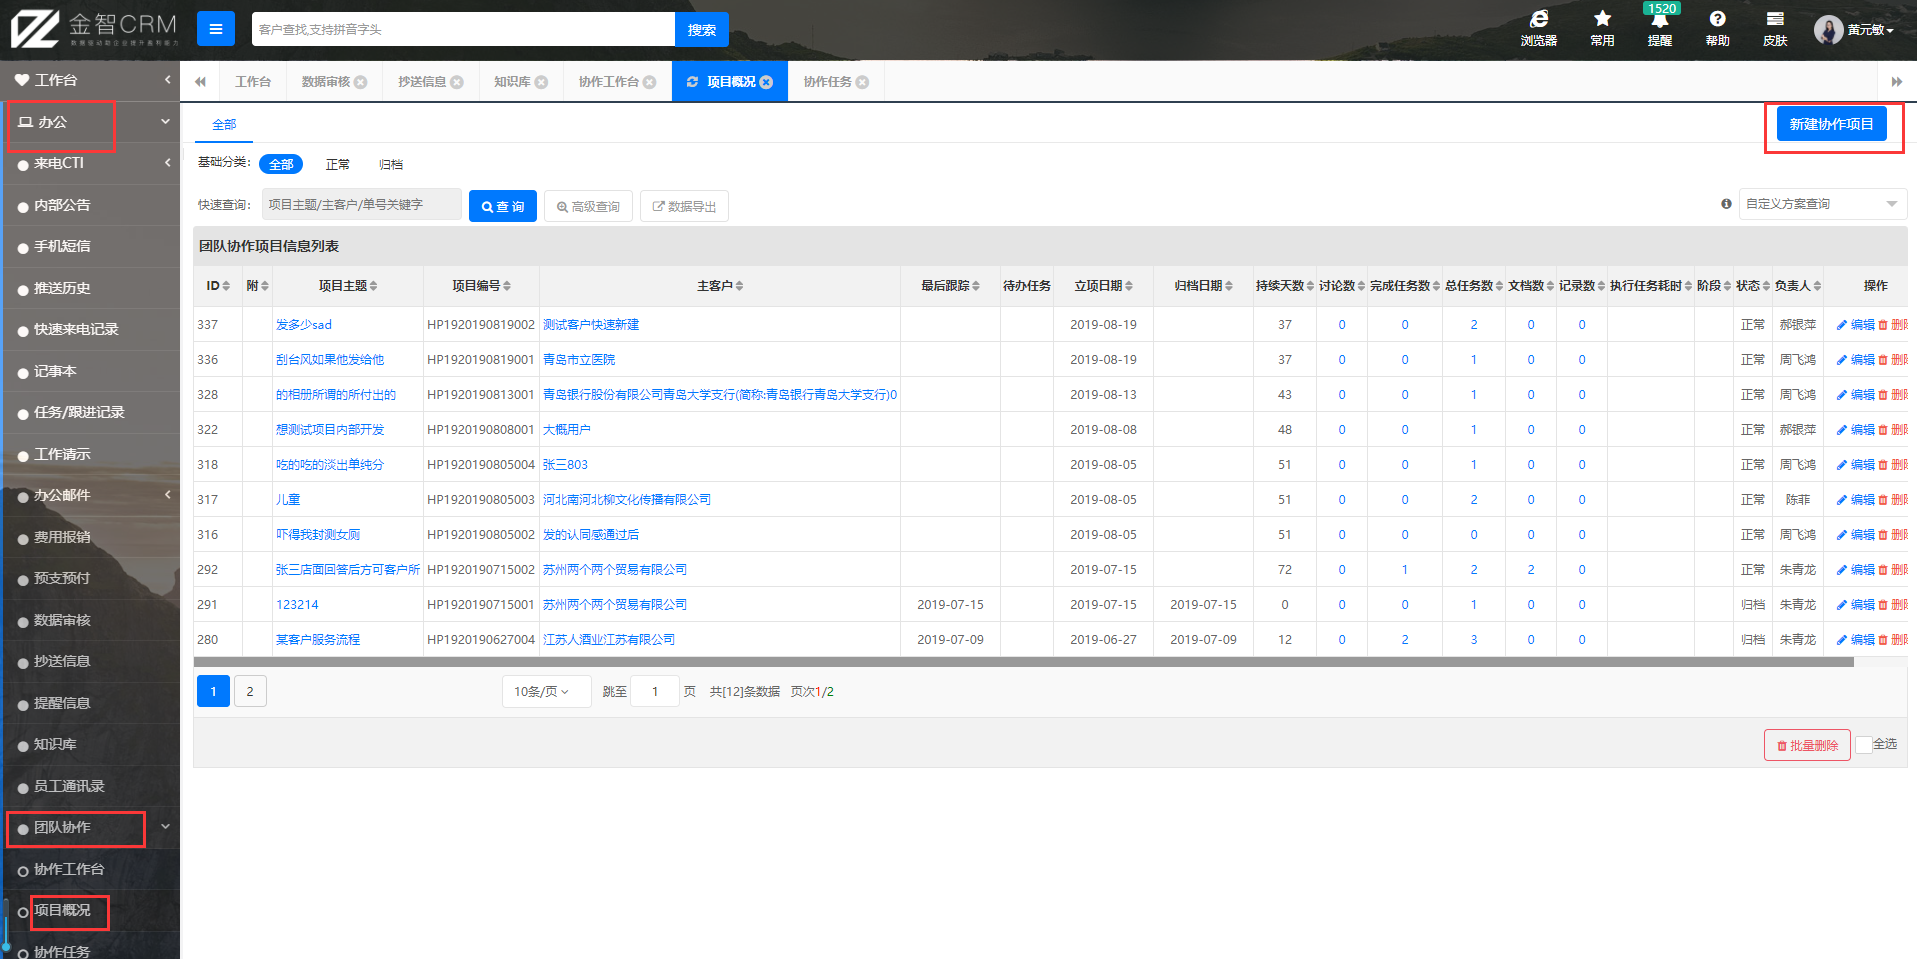Viewport: 1920px width, 959px height.
Task: Open 自定义方案查询 dropdown
Action: [x=1823, y=204]
